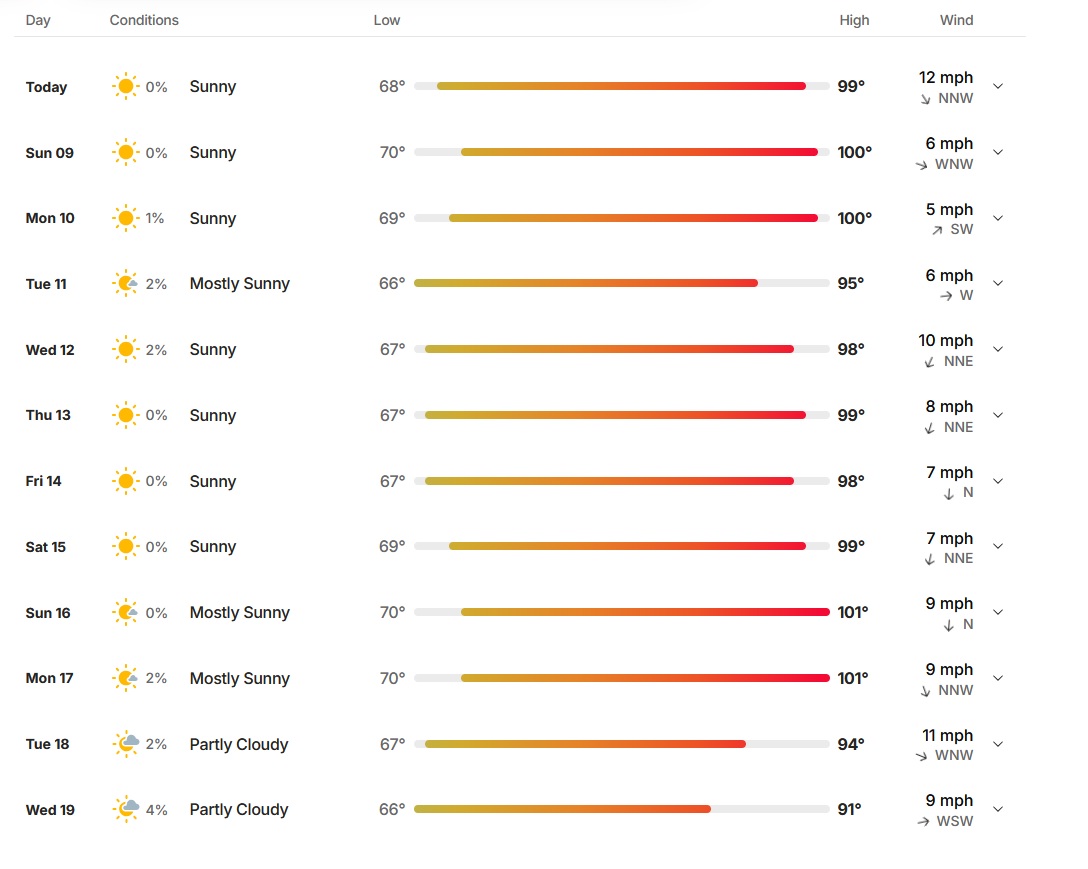Click the Mon 10 temperature range bar
This screenshot has height=869, width=1088.
pos(622,218)
